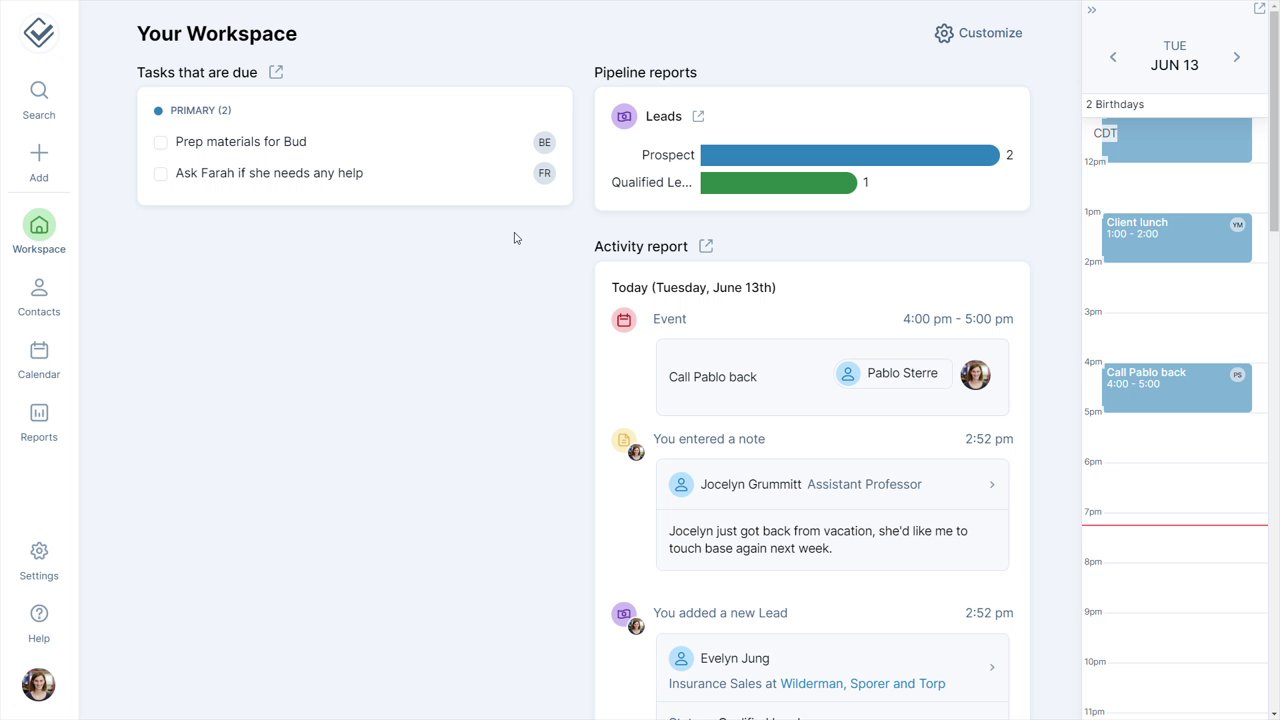Open Tasks that are due in new view
This screenshot has width=1280, height=720.
click(276, 72)
